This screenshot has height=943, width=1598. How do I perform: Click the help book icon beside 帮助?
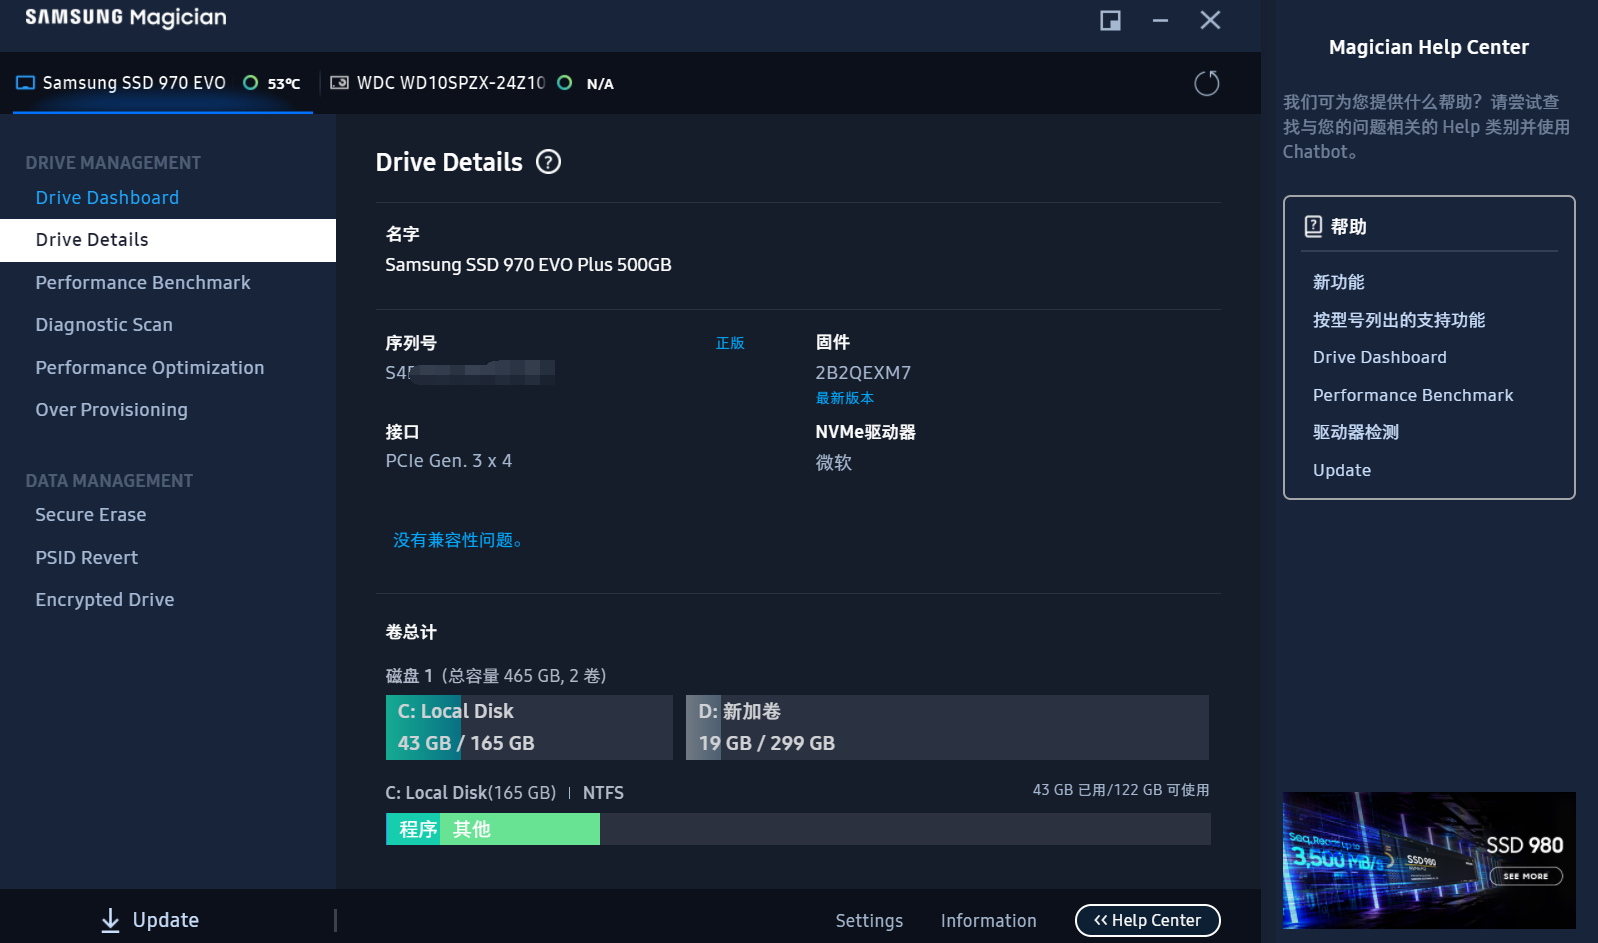(x=1313, y=226)
